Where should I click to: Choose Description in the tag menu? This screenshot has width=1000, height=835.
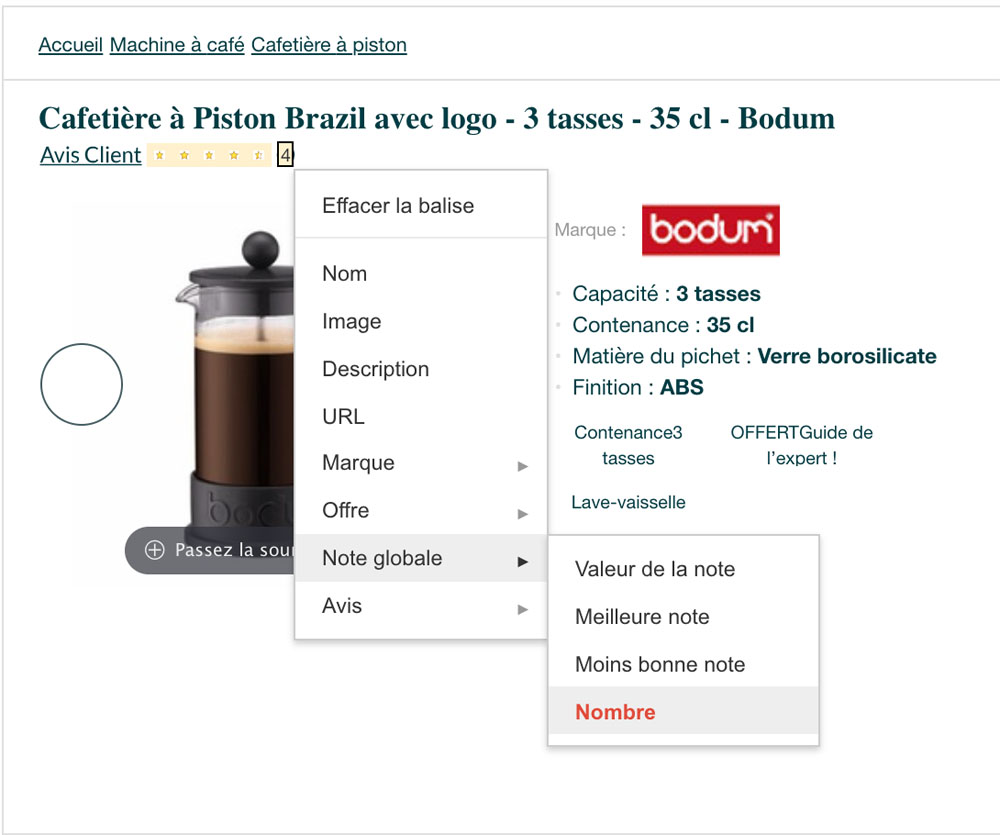pos(421,369)
